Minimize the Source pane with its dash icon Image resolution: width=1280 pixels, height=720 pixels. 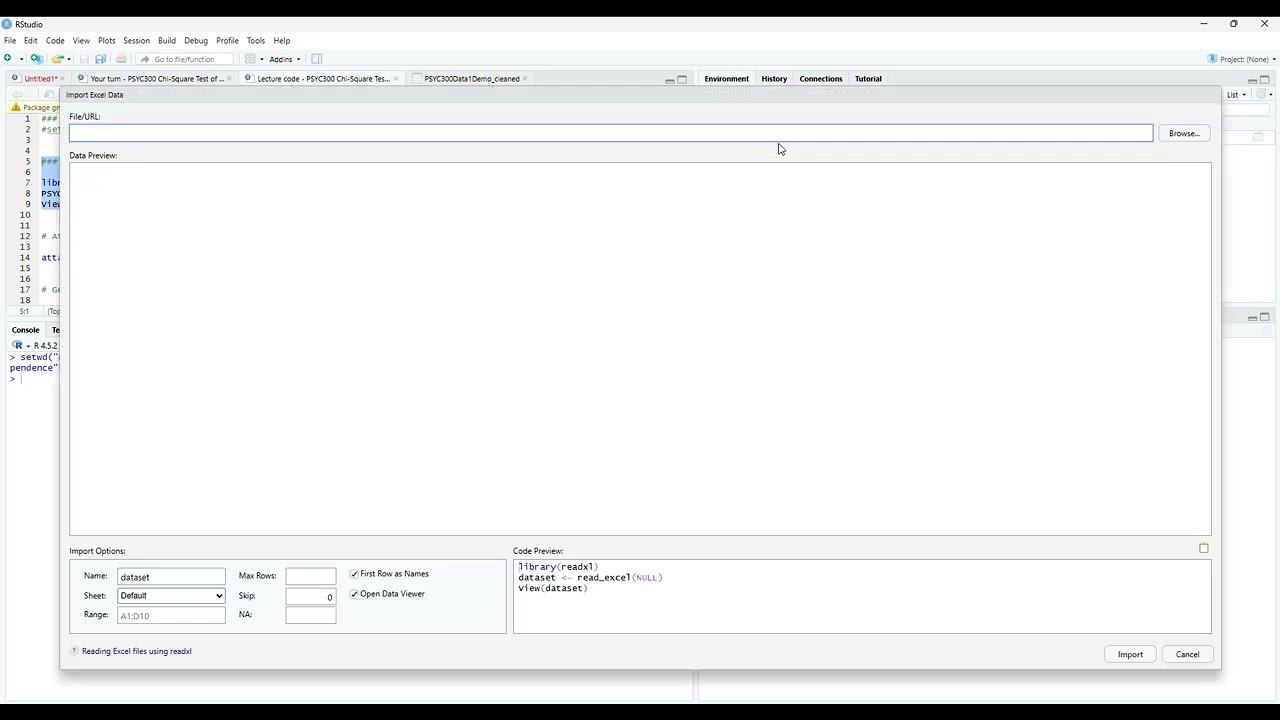coord(669,80)
